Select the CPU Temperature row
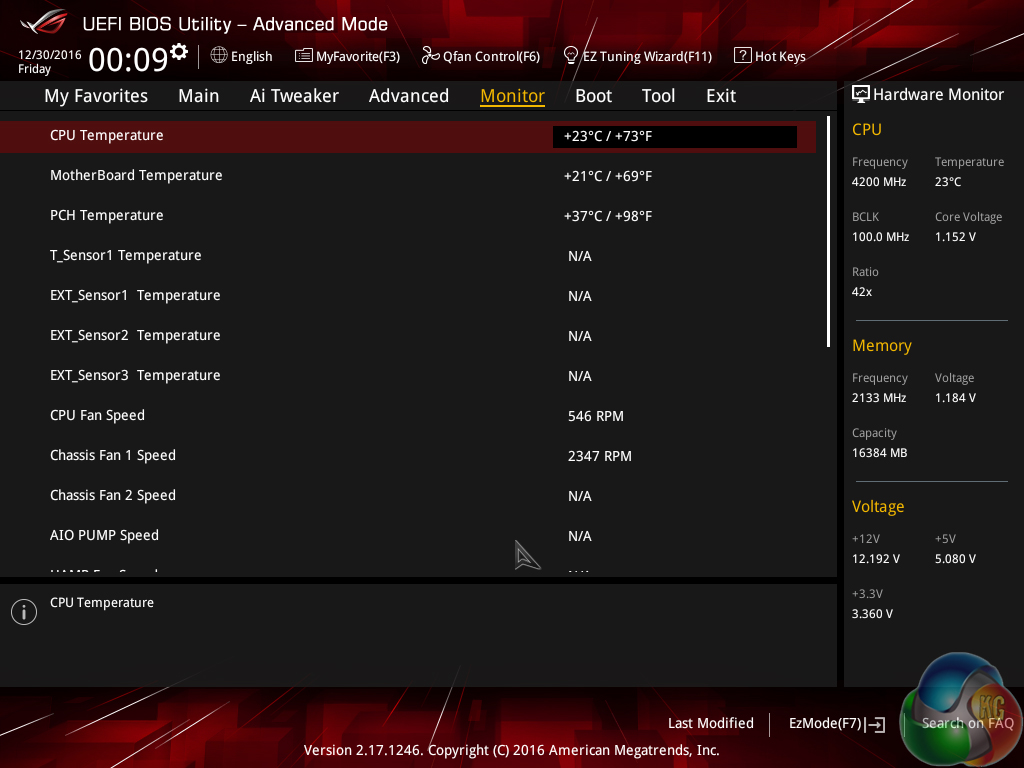1024x768 pixels. (x=408, y=136)
